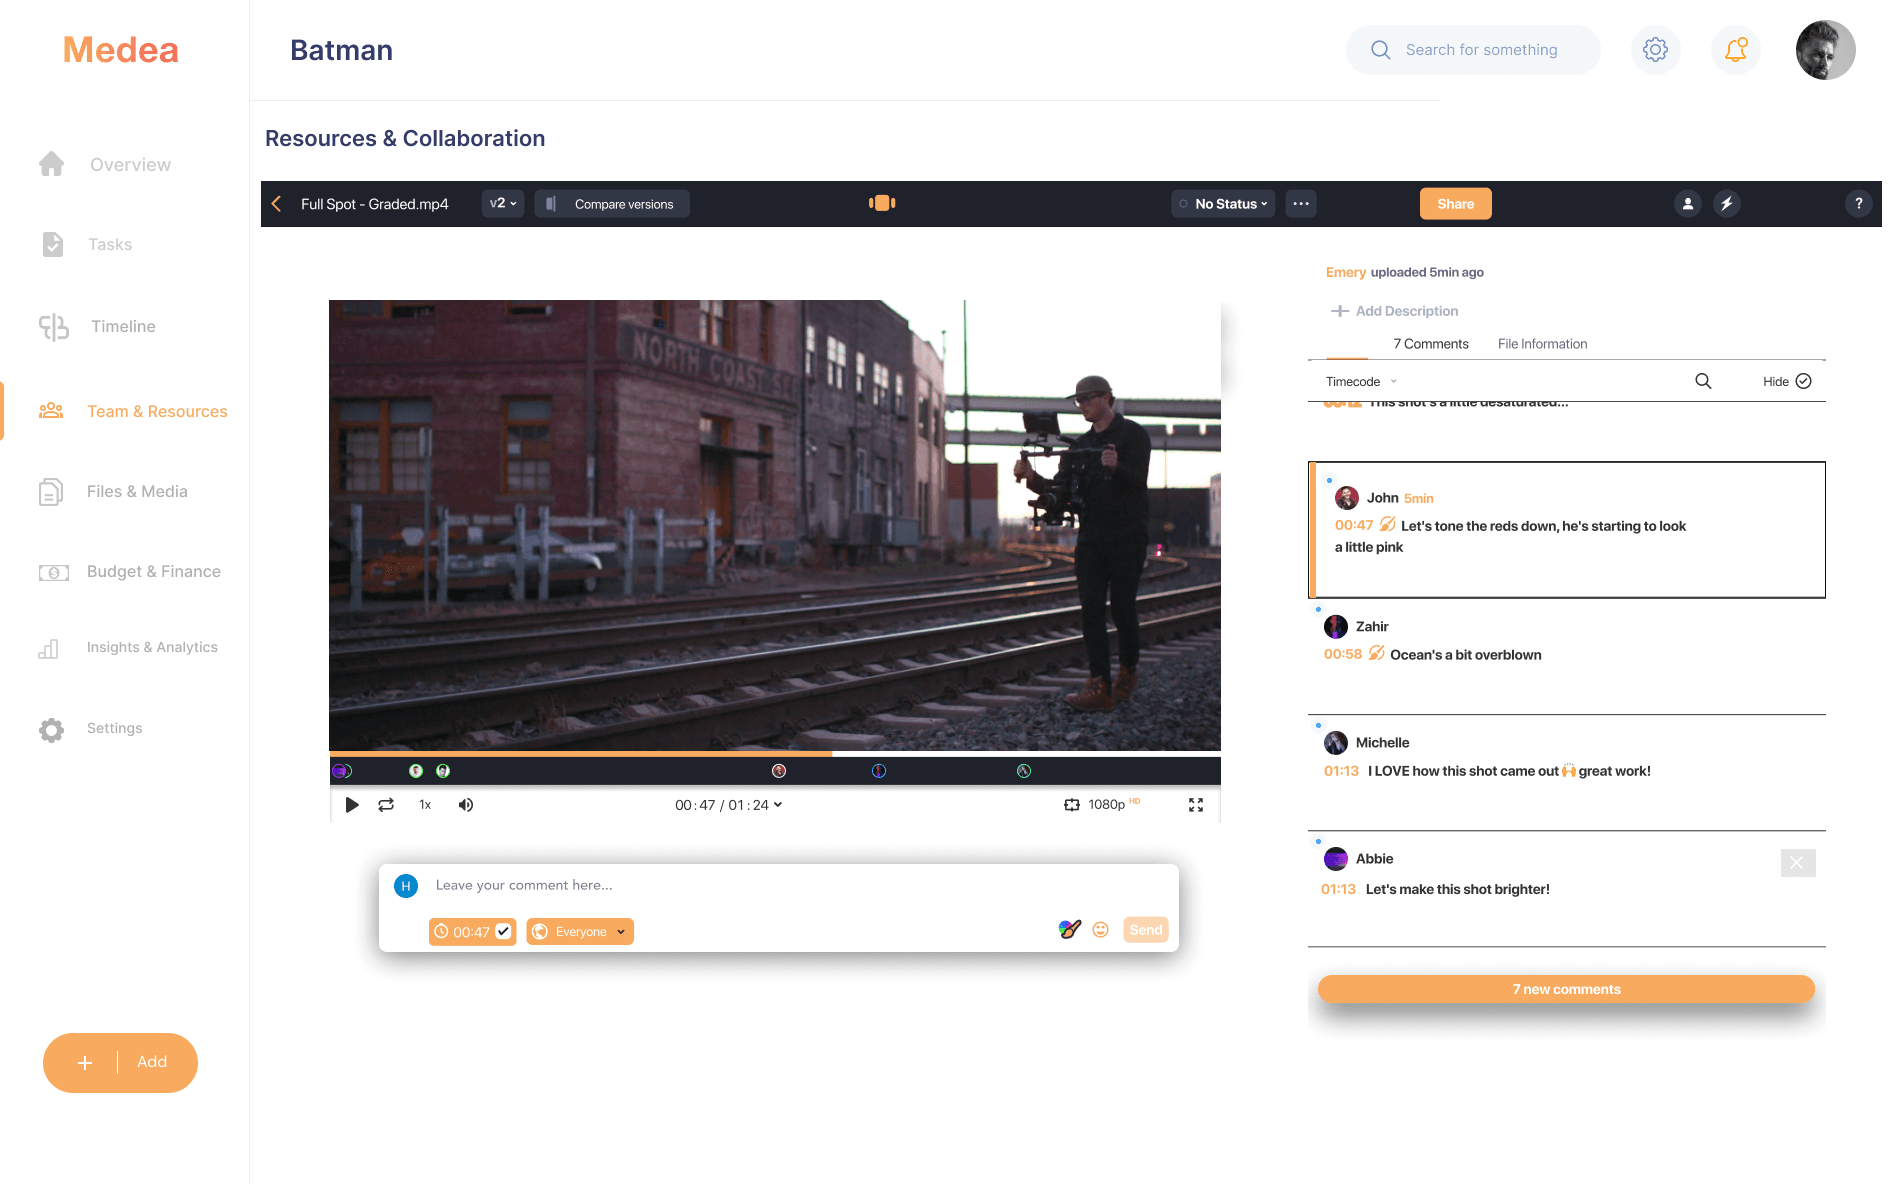Open Files & Media in the sidebar
1893x1184 pixels.
click(x=137, y=491)
